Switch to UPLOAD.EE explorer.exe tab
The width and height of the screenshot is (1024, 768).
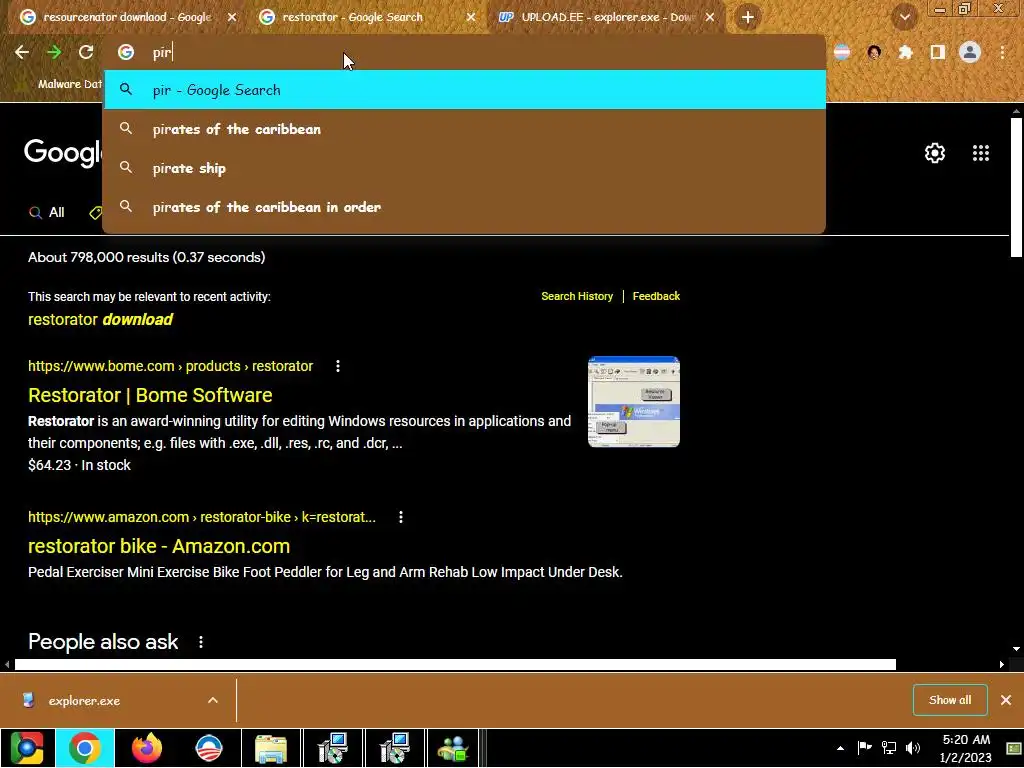point(607,17)
